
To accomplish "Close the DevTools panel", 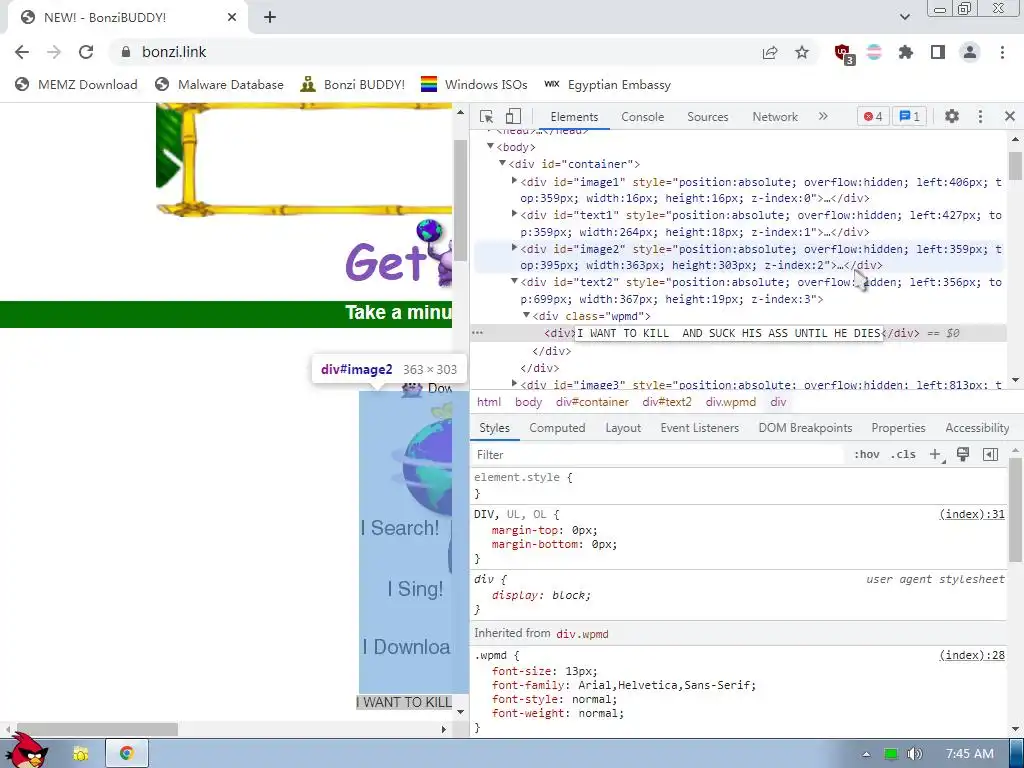I will (1010, 116).
